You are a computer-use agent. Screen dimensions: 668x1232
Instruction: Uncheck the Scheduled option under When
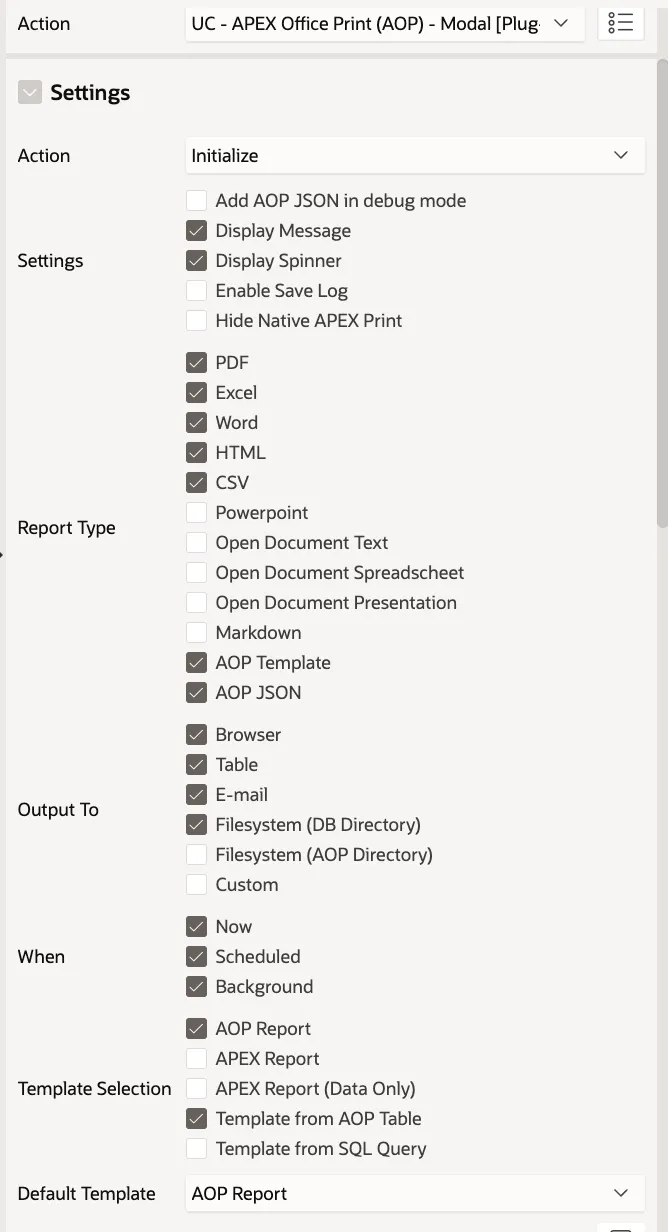click(197, 956)
